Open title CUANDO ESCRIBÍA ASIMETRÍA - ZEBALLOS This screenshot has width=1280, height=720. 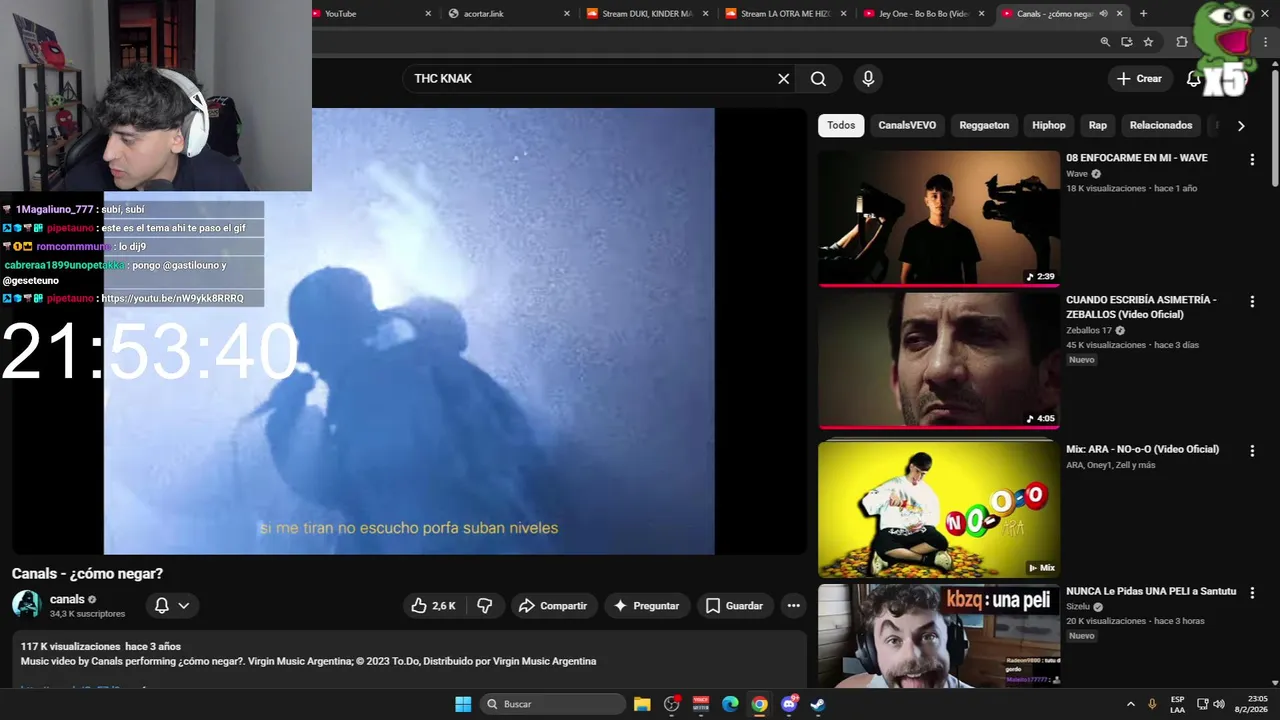point(1141,307)
